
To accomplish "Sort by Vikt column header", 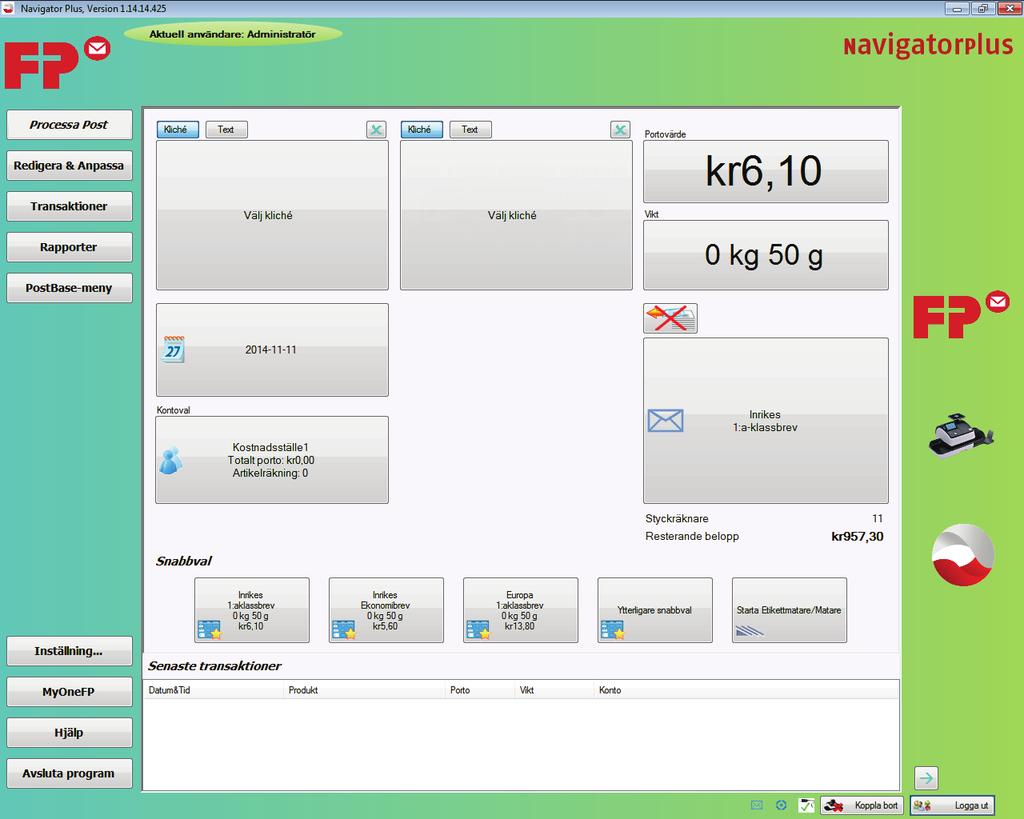I will (x=526, y=690).
